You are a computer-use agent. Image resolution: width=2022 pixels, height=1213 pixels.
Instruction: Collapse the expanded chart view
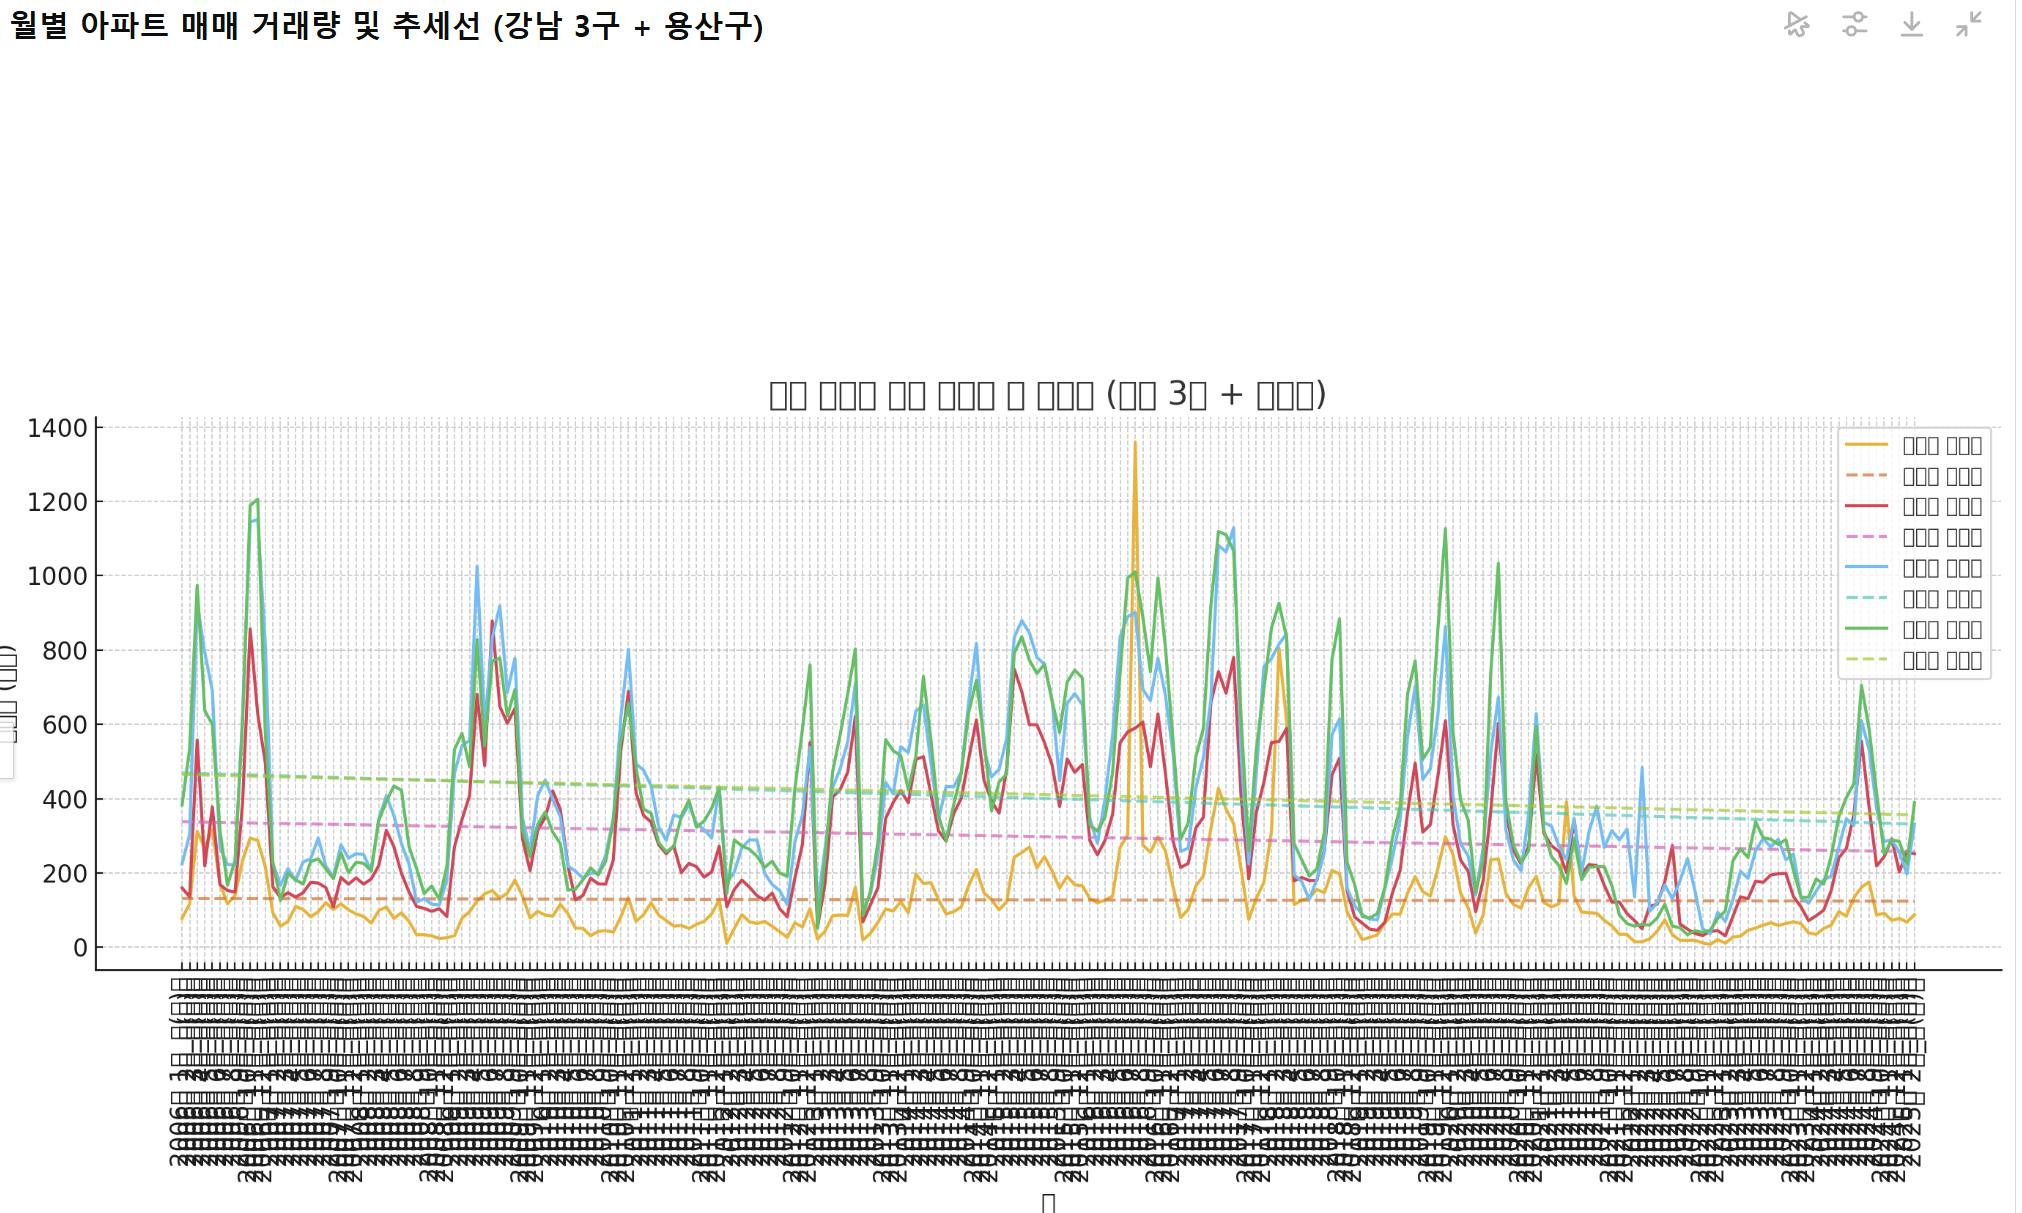1968,24
